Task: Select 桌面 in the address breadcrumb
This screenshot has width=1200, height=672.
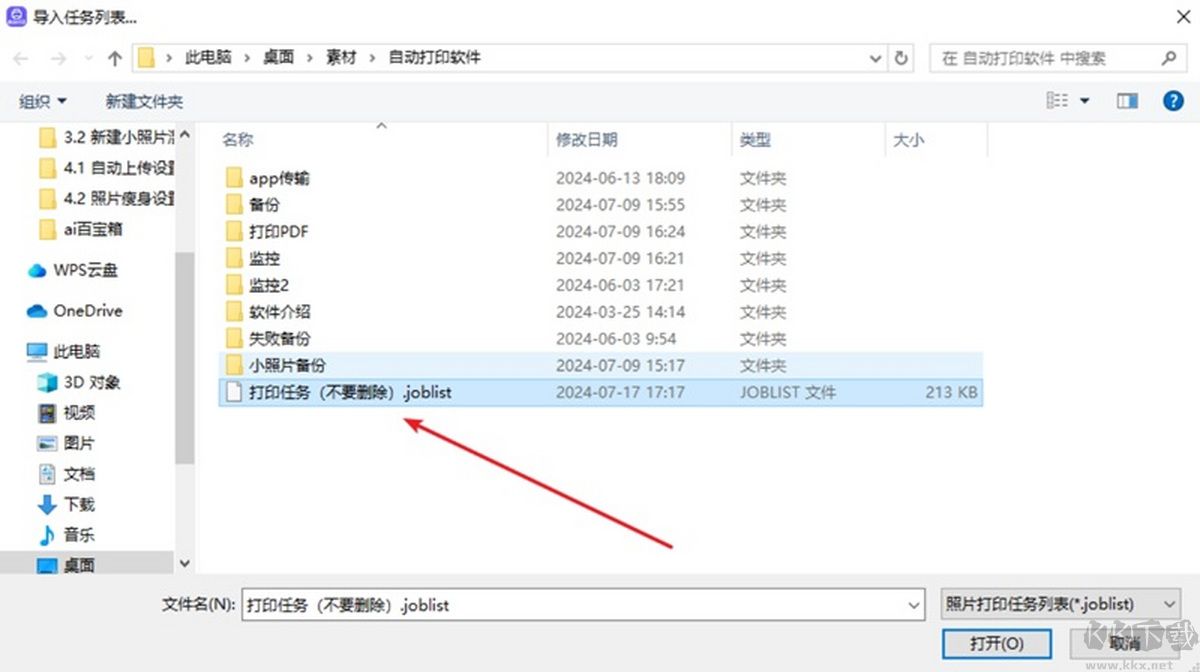Action: tap(279, 58)
